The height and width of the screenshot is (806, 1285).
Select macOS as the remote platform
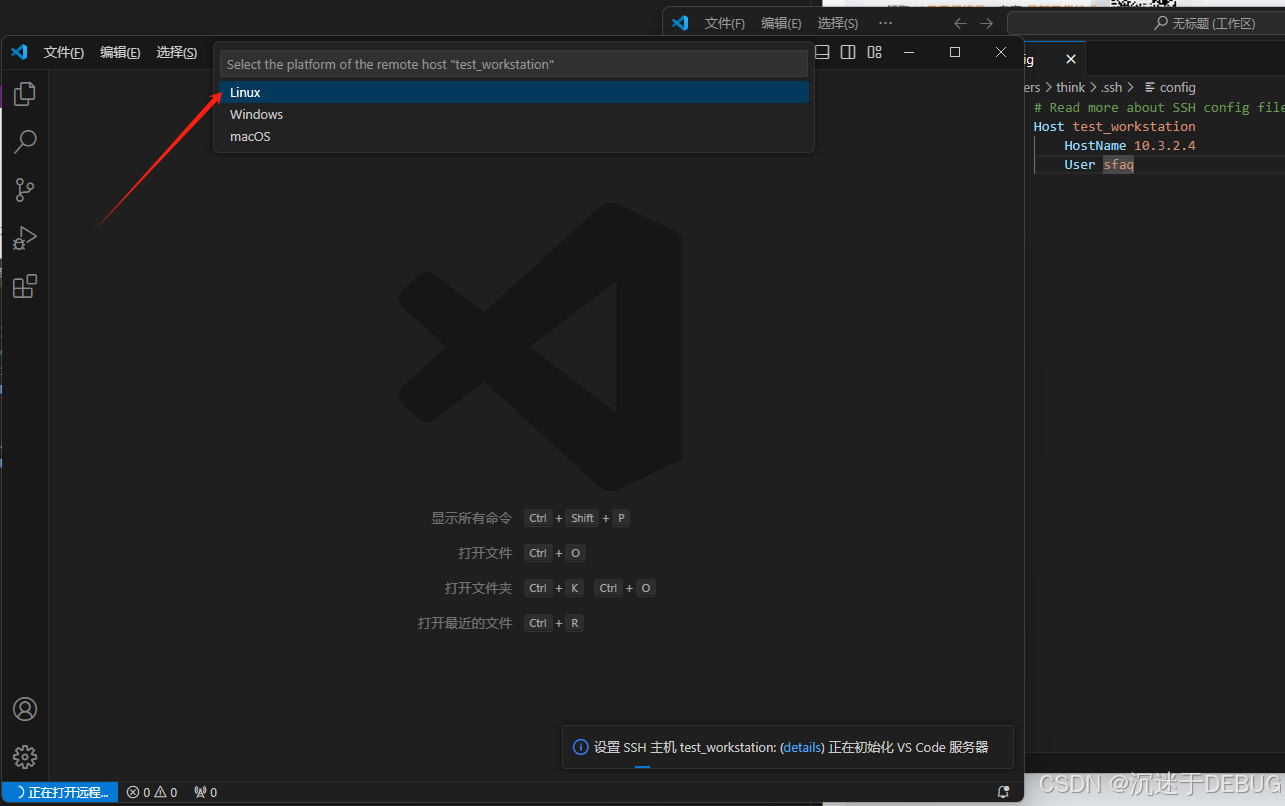[x=514, y=136]
